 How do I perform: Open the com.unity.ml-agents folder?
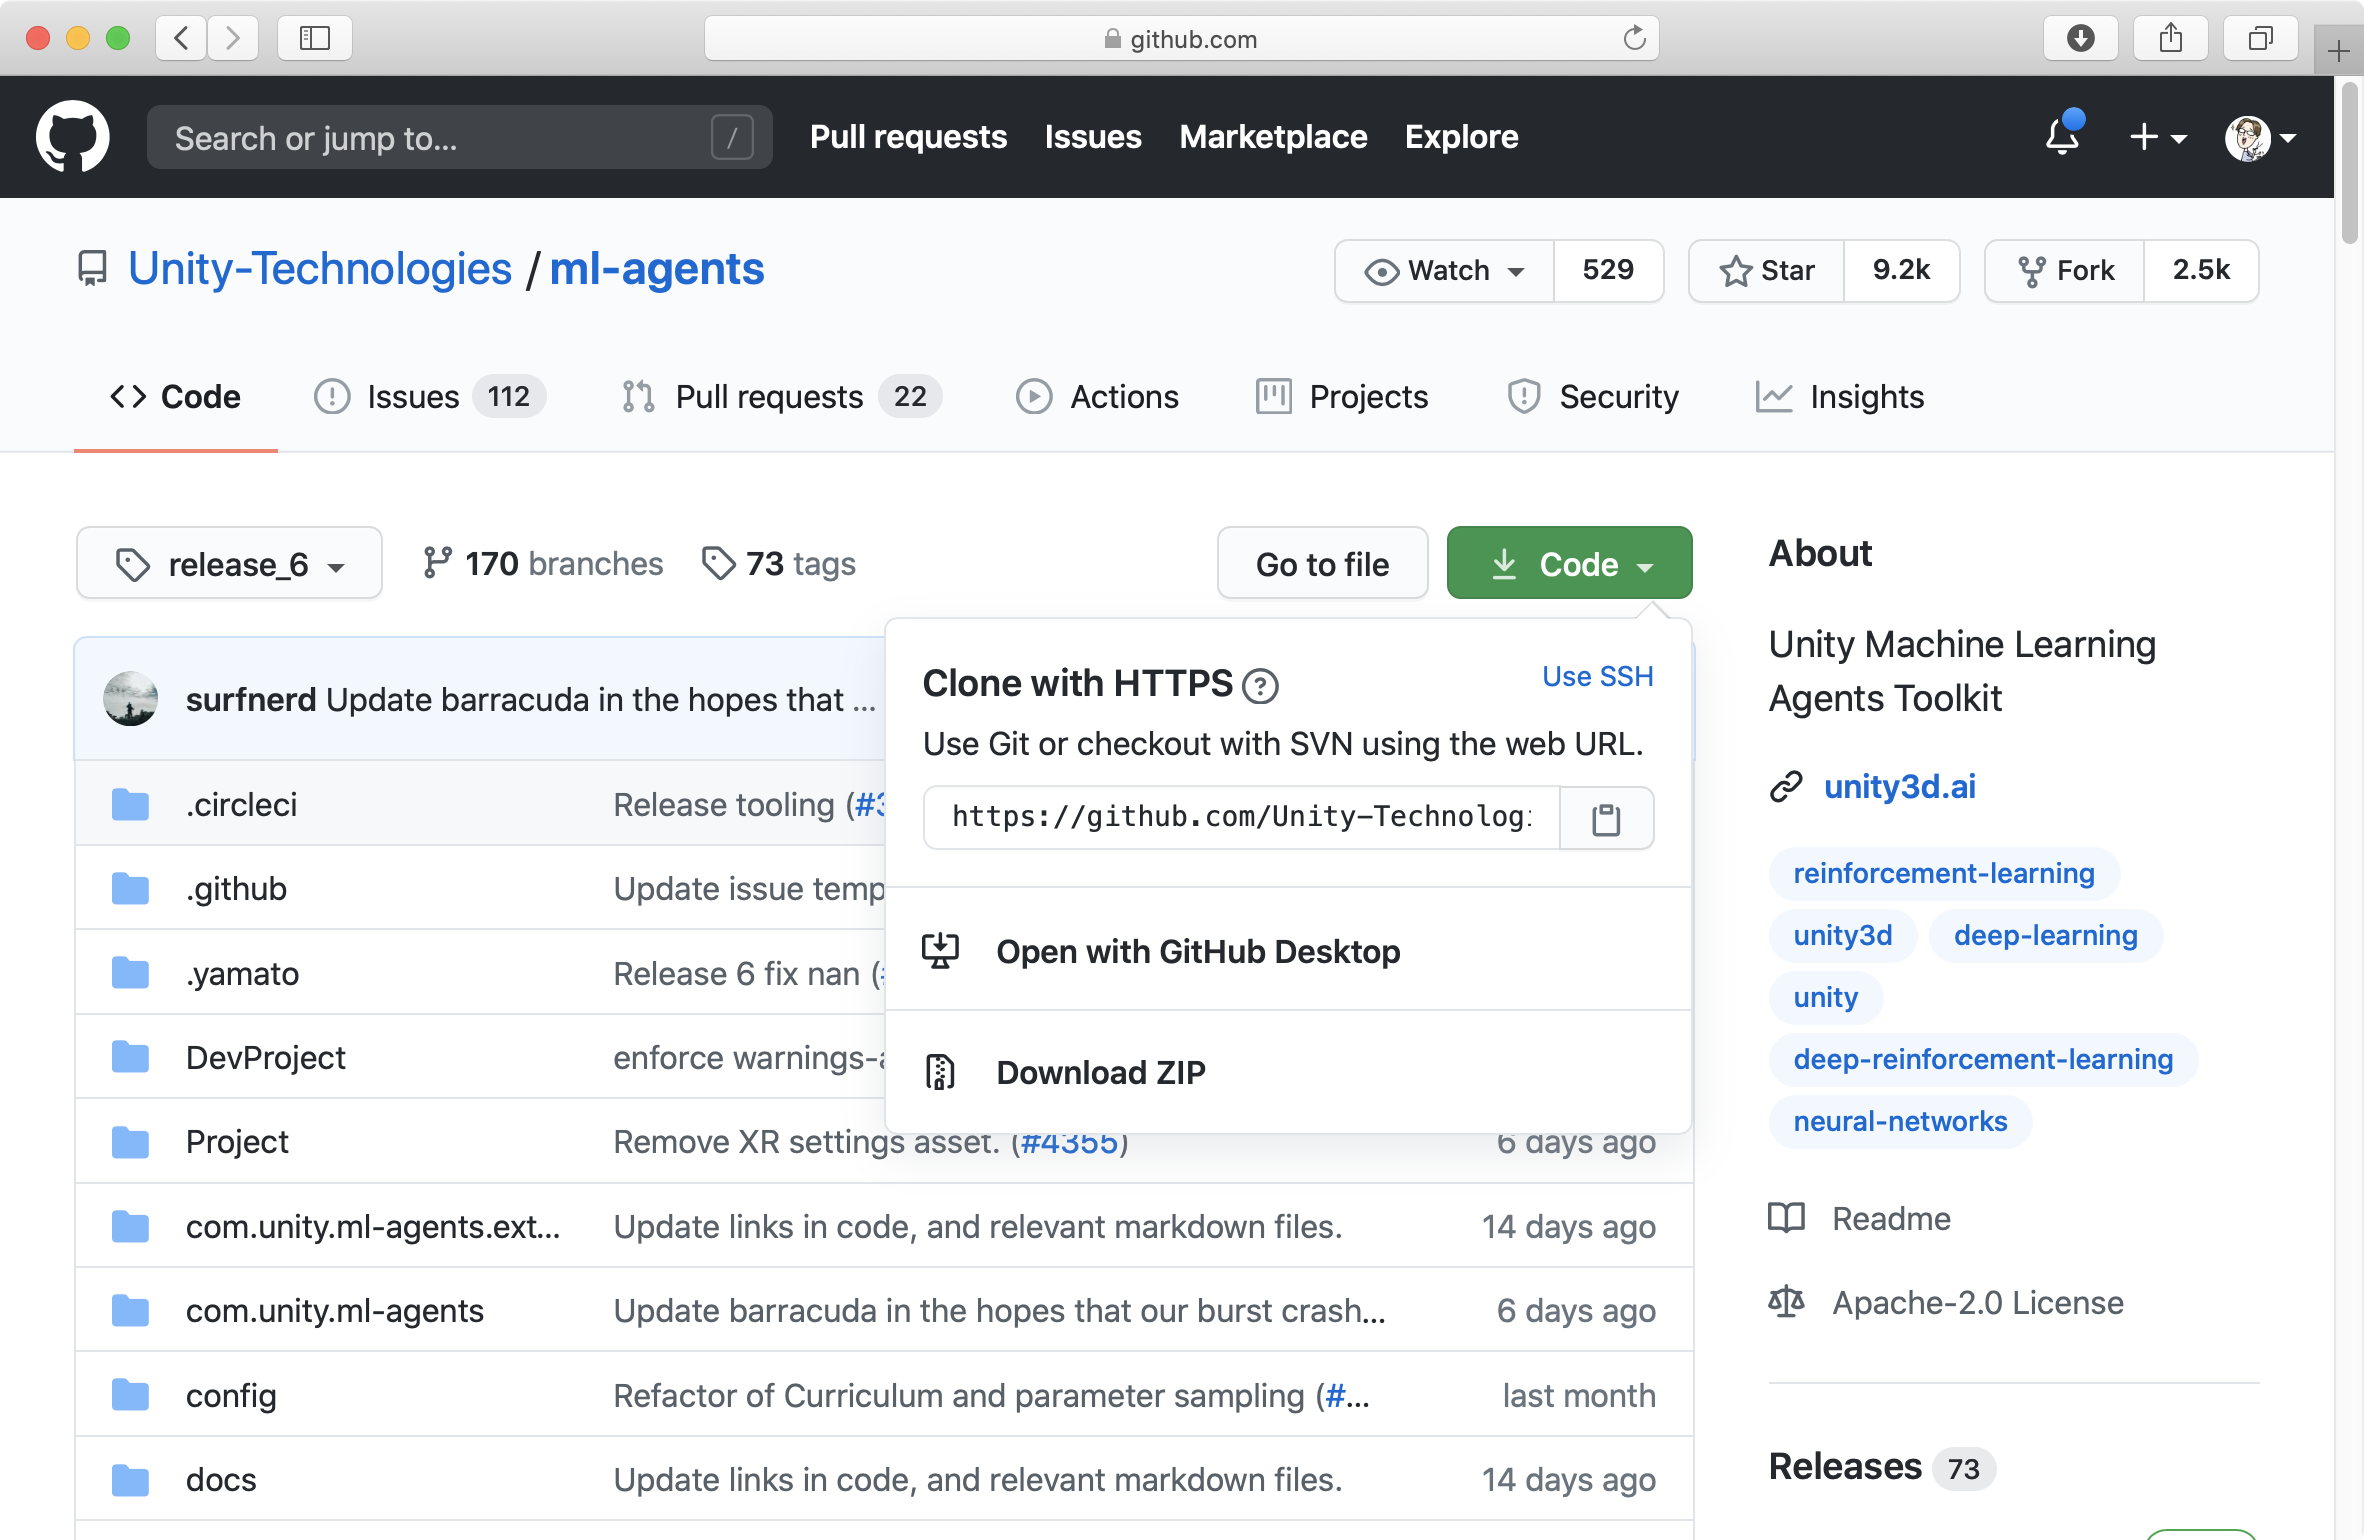(x=334, y=1310)
